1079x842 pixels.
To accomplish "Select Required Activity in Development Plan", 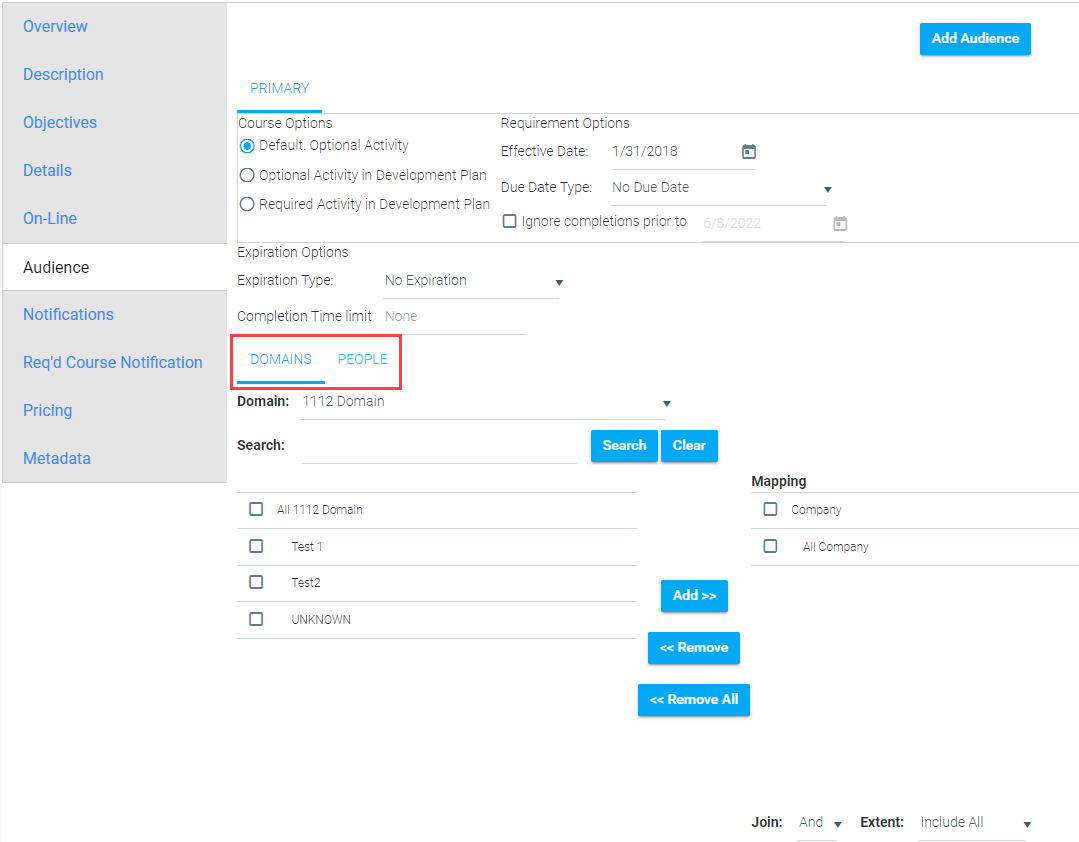I will [247, 204].
